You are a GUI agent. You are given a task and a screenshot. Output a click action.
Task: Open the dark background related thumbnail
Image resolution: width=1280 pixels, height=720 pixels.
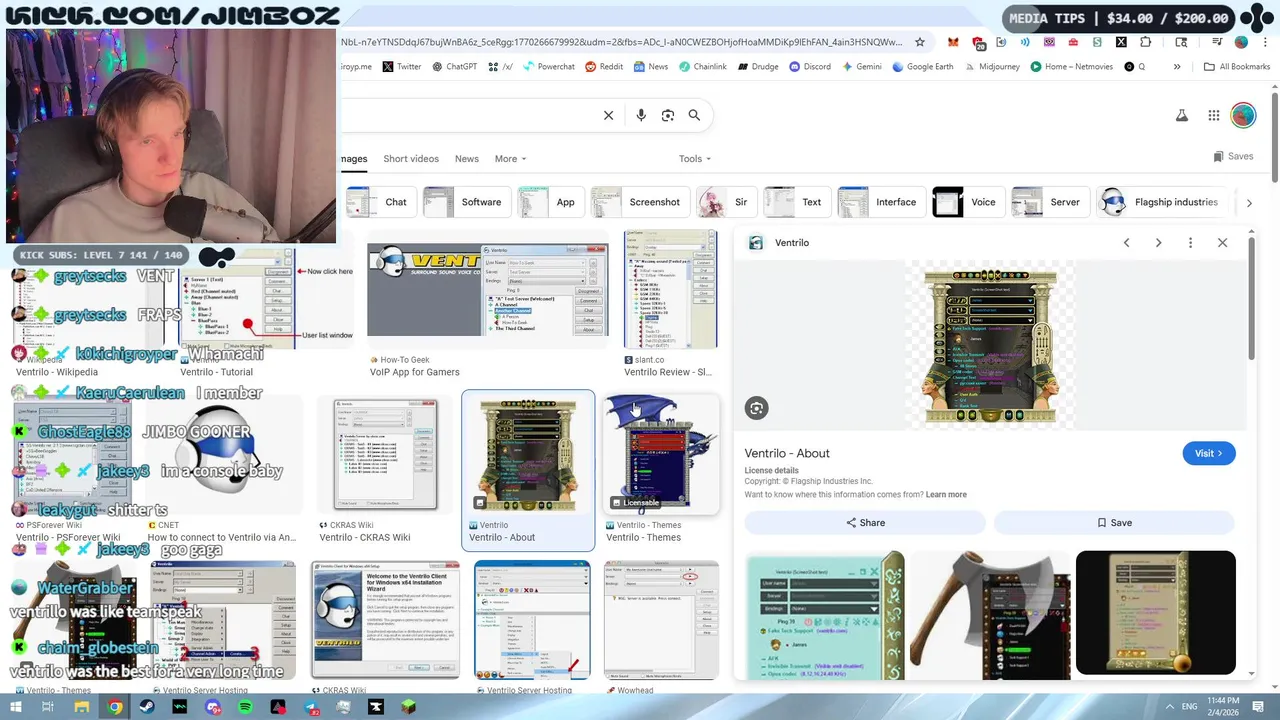click(1155, 613)
